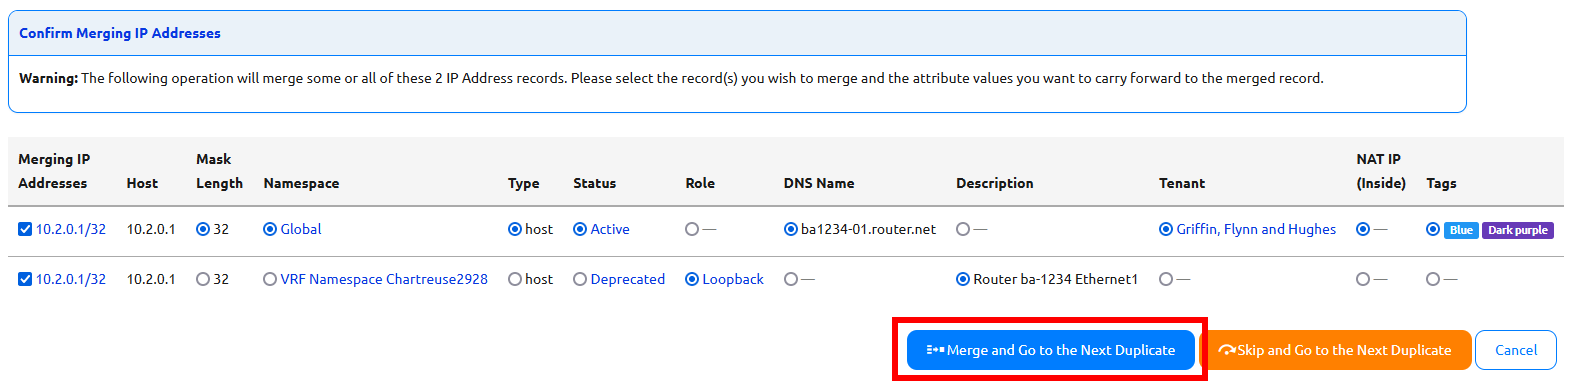
Task: Select NAT IP radio in Active row
Action: coord(1363,229)
